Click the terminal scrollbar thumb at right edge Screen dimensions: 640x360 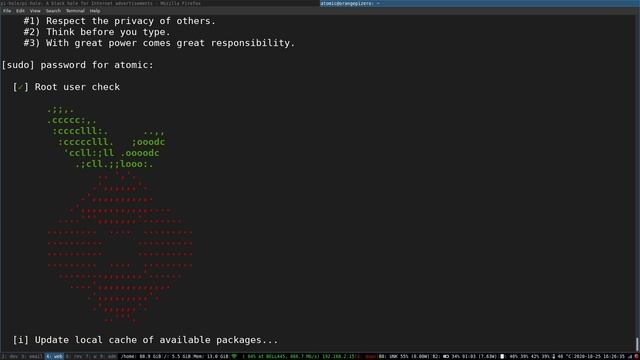[x=637, y=344]
